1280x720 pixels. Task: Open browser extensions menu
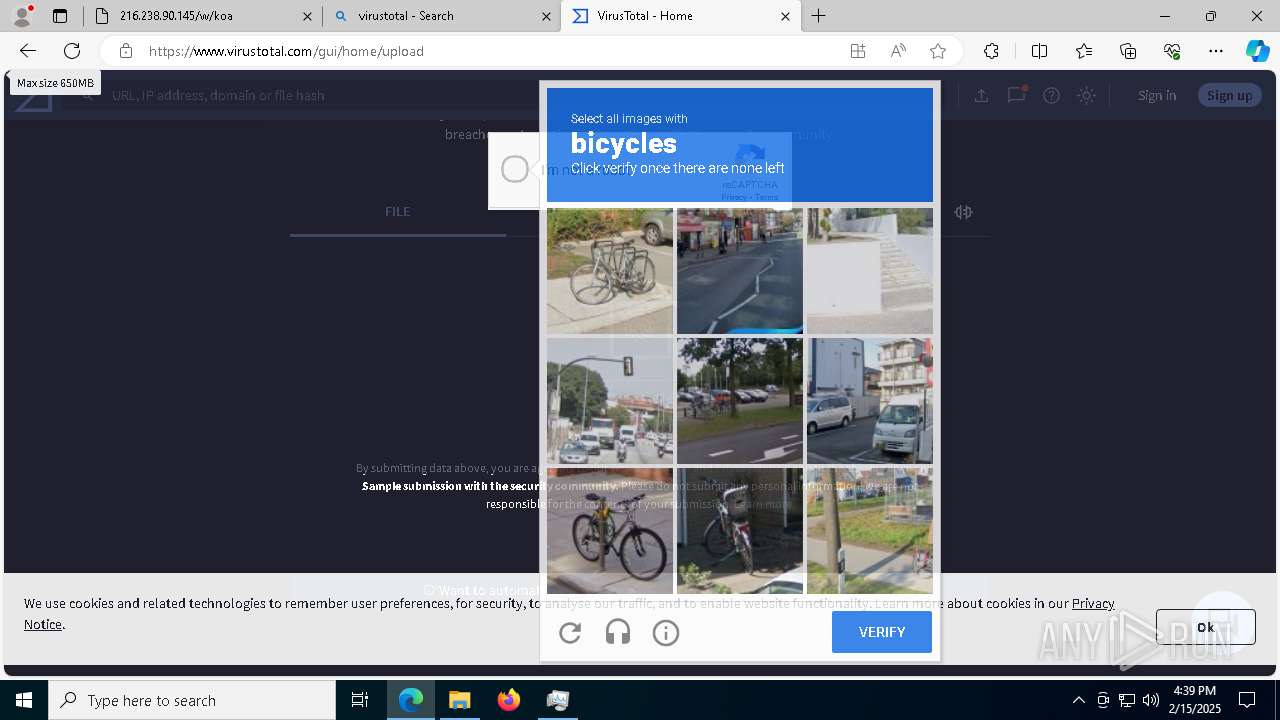pyautogui.click(x=991, y=51)
